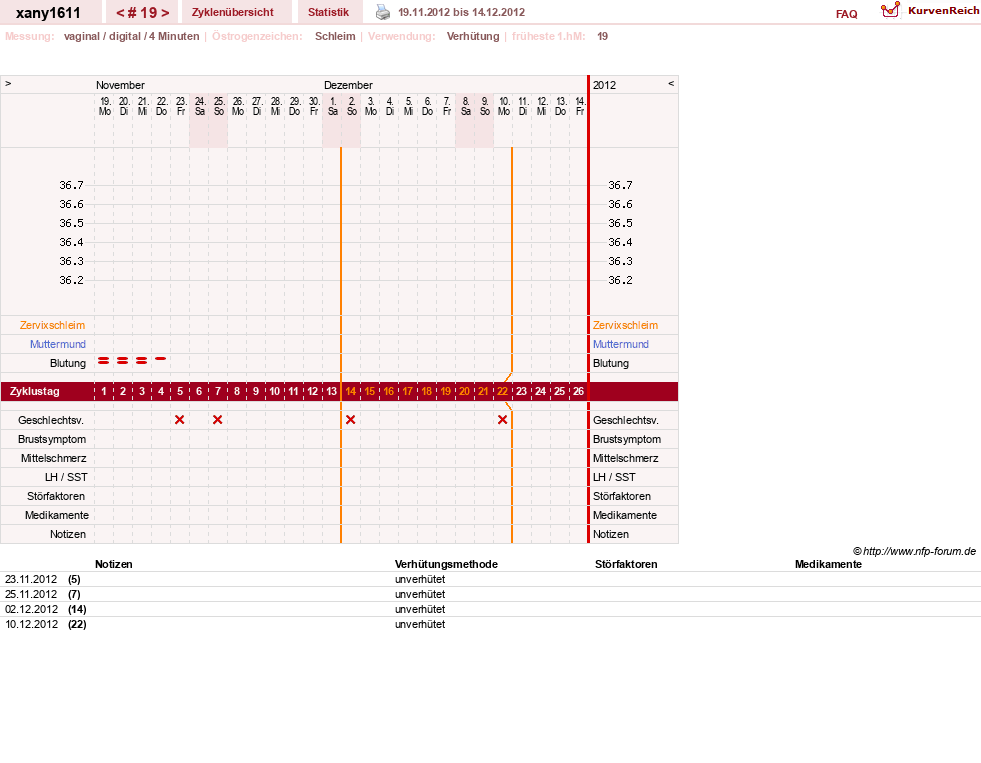Viewport: 981px width, 763px height.
Task: Click the right Zervixschleim label
Action: (625, 325)
